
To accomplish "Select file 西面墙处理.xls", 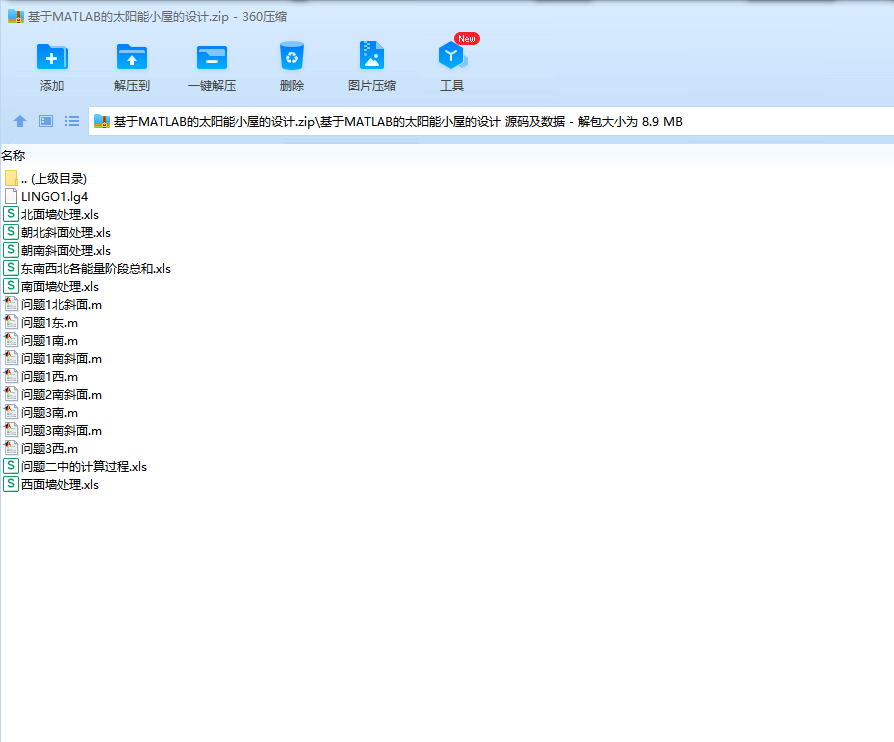I will [x=51, y=484].
